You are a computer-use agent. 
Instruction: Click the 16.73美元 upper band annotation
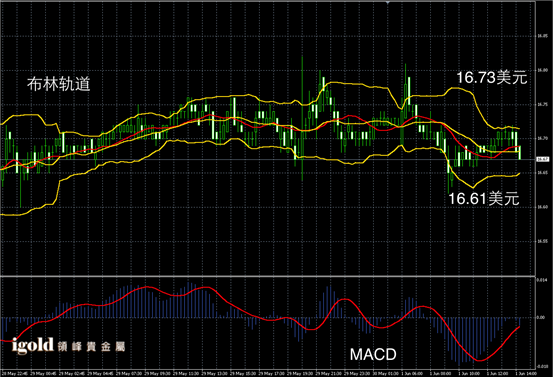coord(492,77)
